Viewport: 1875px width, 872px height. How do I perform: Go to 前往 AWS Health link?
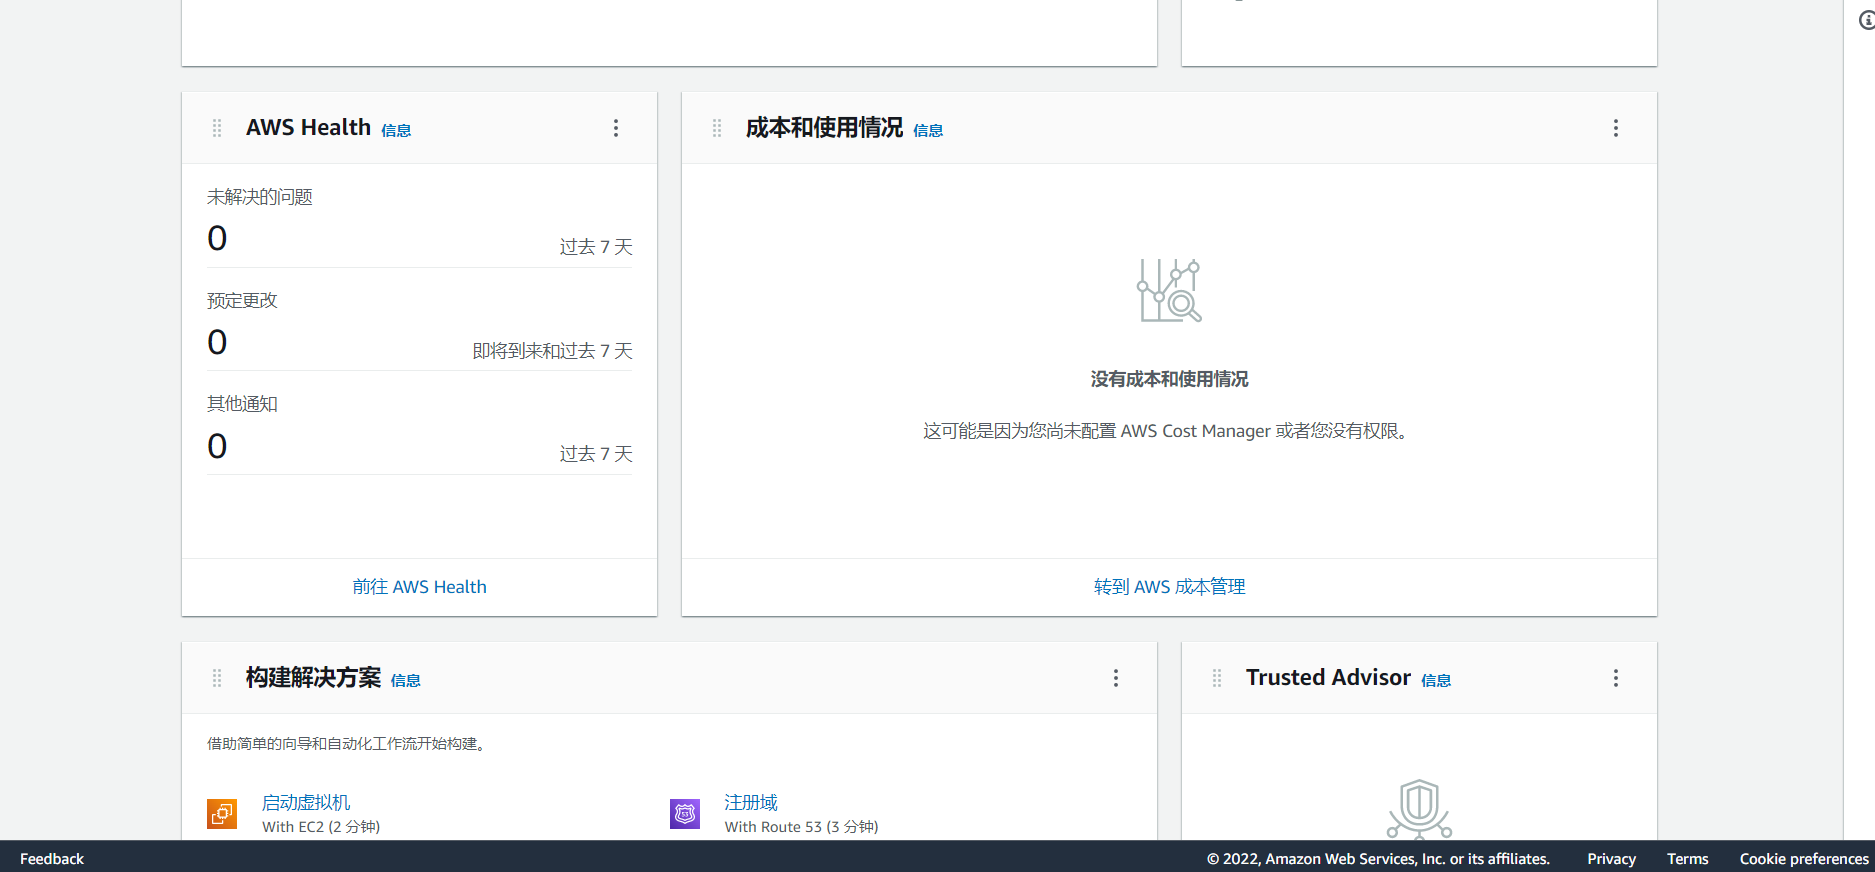tap(419, 587)
